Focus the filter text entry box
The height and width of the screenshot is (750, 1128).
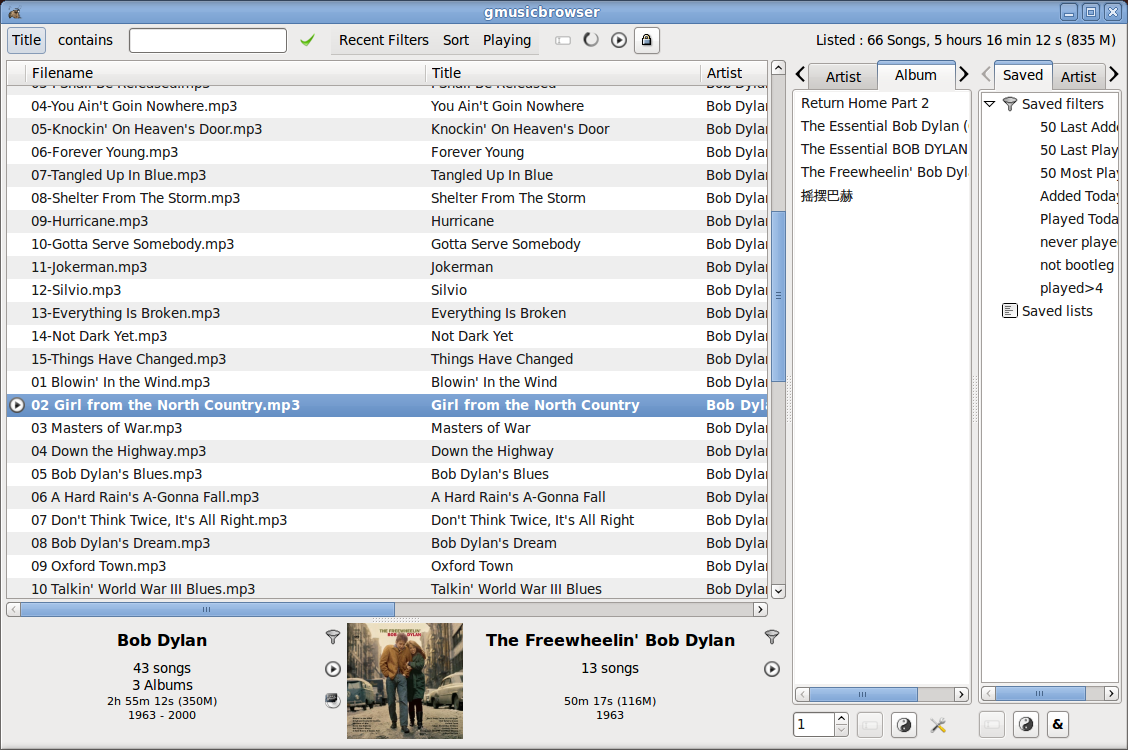click(208, 40)
